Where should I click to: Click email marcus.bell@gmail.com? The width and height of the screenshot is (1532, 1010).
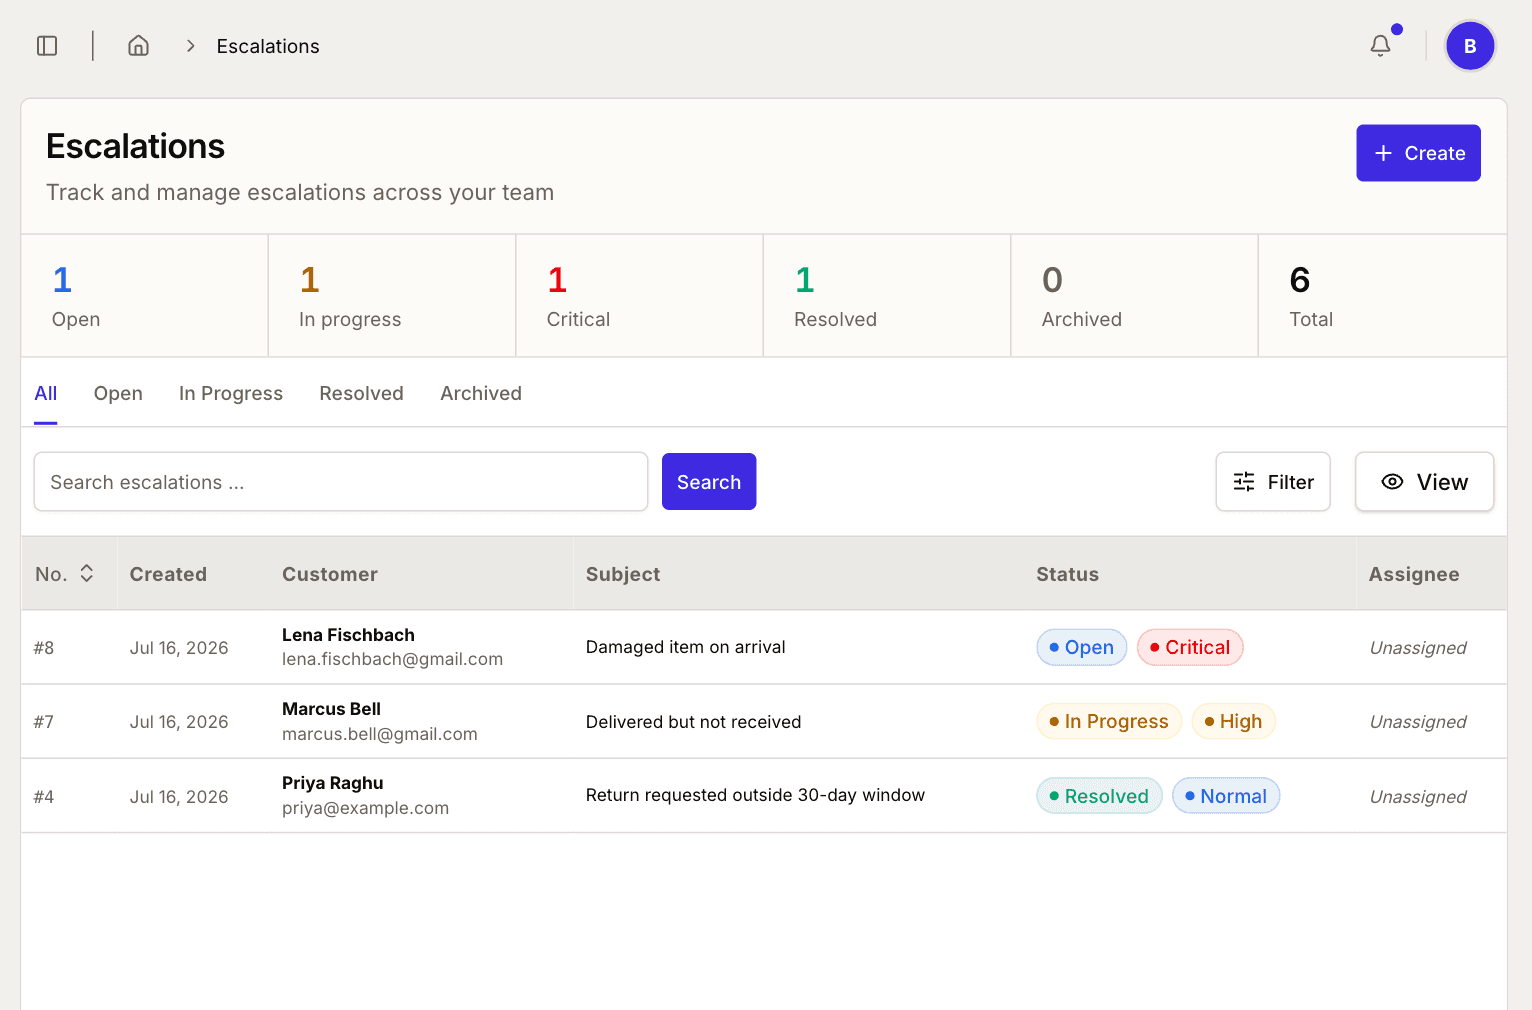pyautogui.click(x=380, y=734)
